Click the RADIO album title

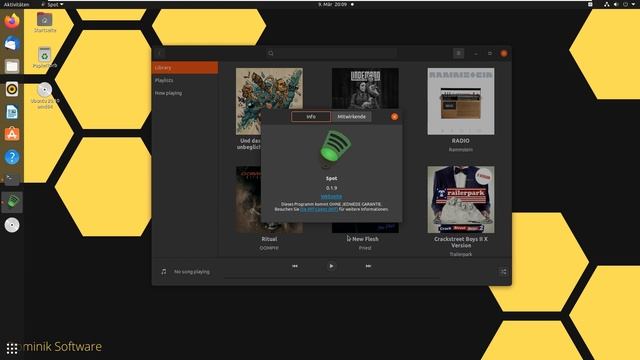[x=460, y=141]
